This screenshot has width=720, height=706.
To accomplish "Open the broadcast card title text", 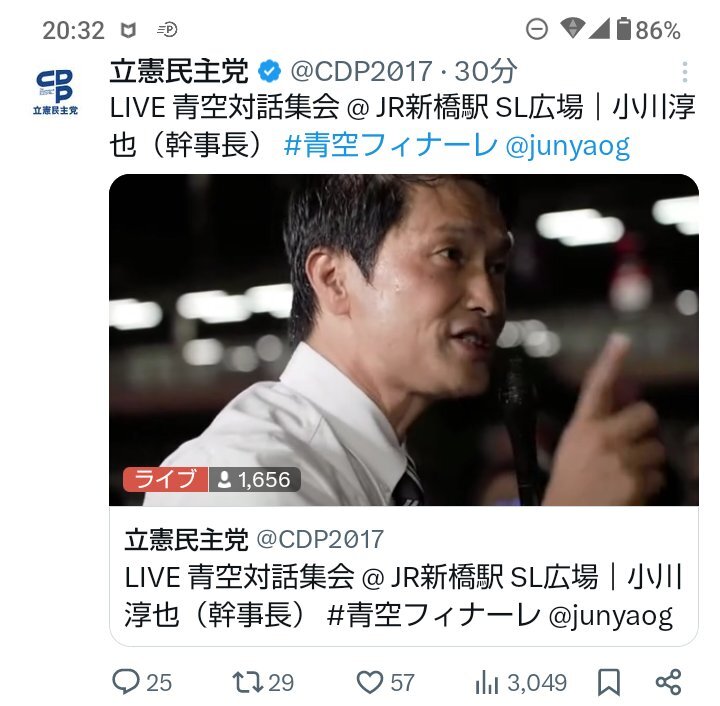I will pos(403,595).
